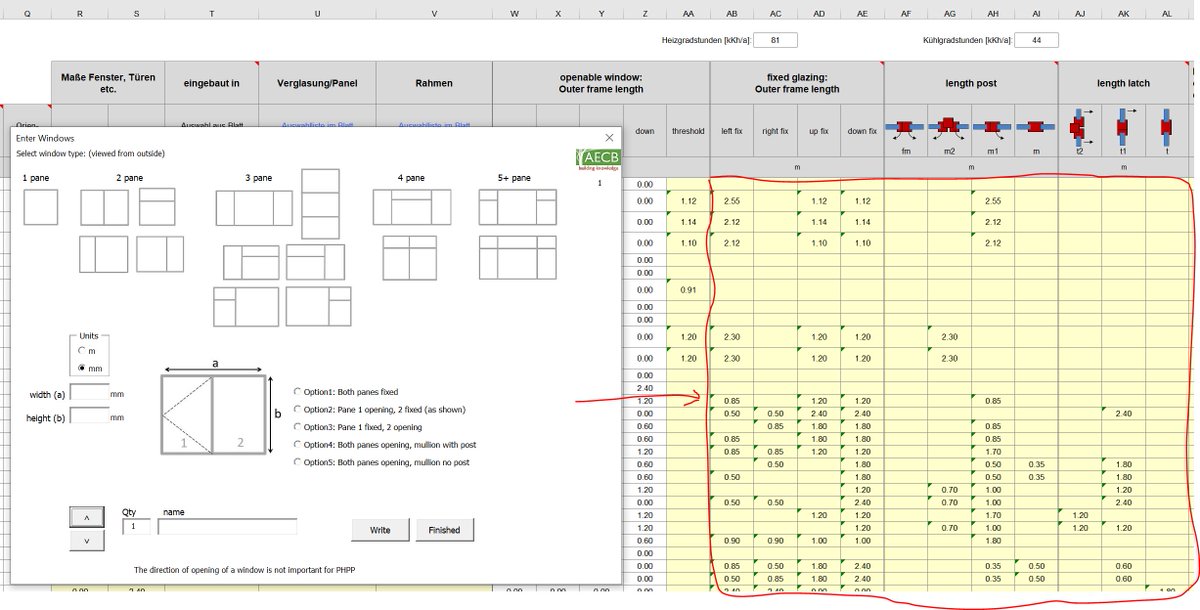
Task: Select column header AH
Action: pyautogui.click(x=992, y=12)
